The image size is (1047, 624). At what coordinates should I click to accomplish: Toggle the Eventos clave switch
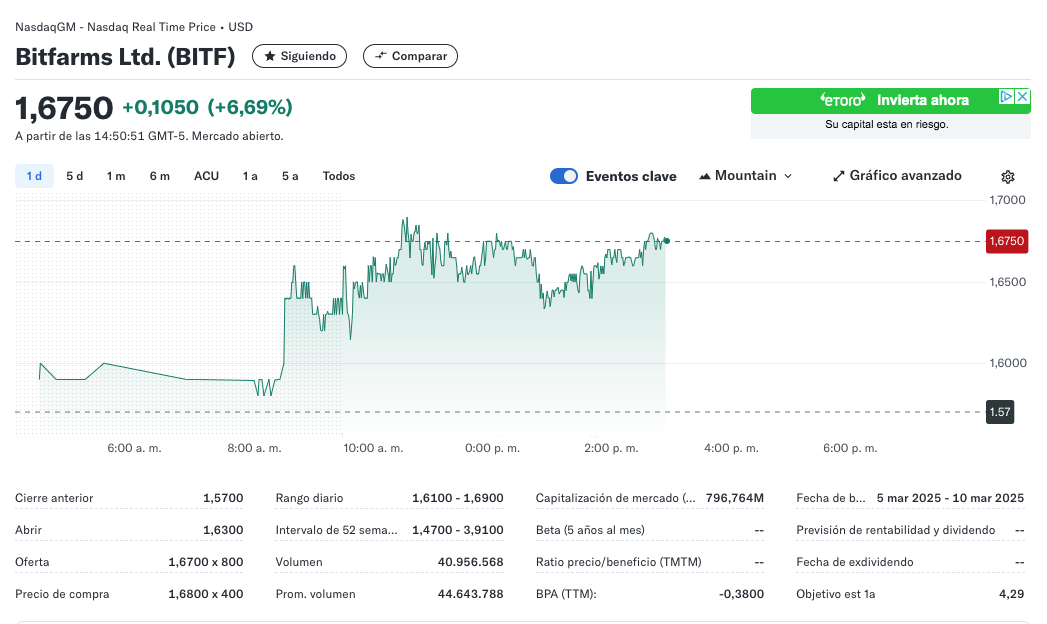564,176
